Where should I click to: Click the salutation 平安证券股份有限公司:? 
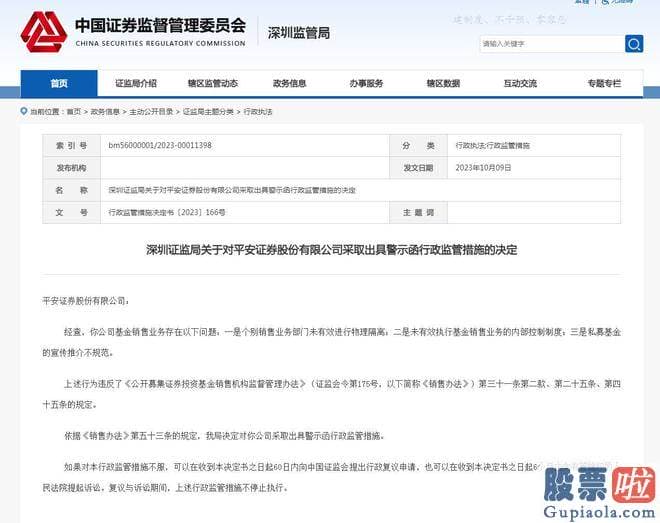click(86, 301)
